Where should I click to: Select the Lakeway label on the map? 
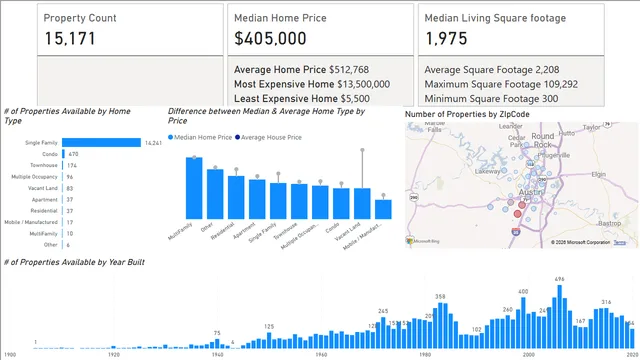(x=487, y=171)
